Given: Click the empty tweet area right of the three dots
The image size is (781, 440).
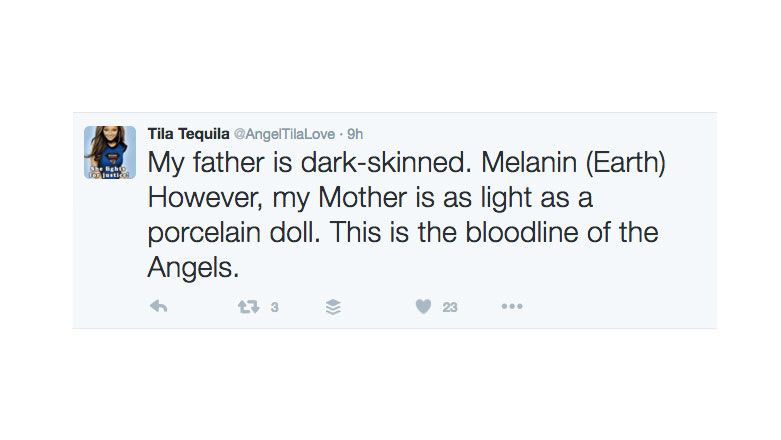Looking at the screenshot, I should coord(620,307).
